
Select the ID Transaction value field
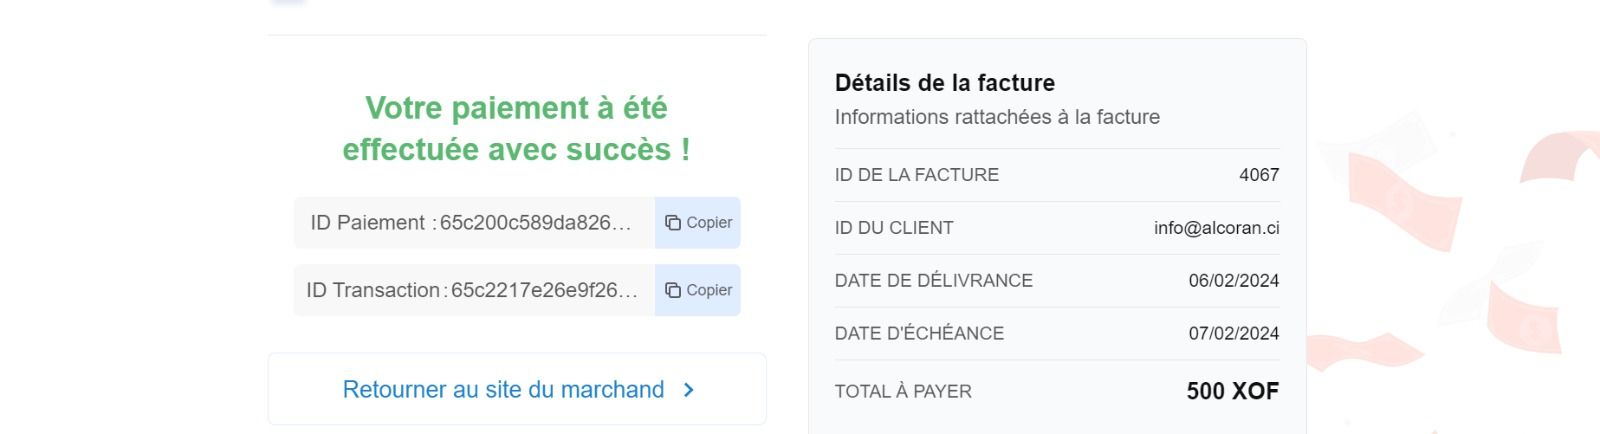tap(474, 290)
